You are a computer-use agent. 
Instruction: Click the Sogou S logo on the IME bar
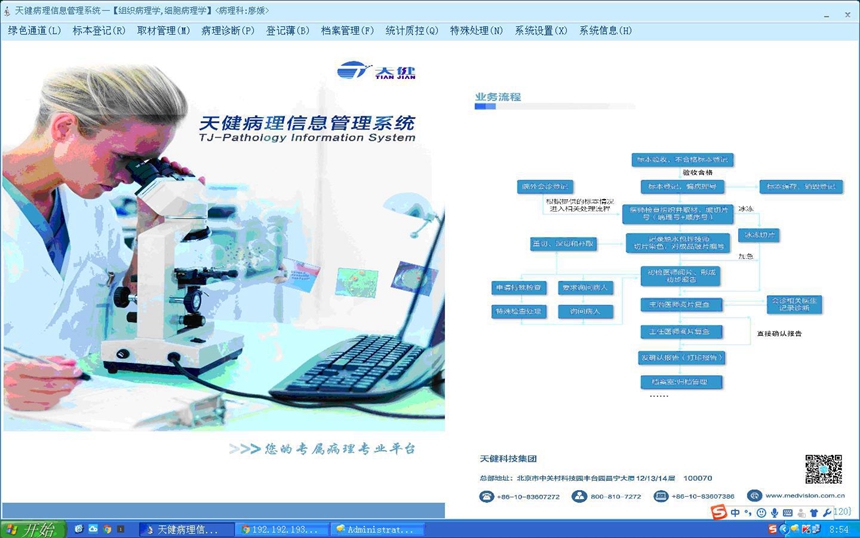(718, 512)
